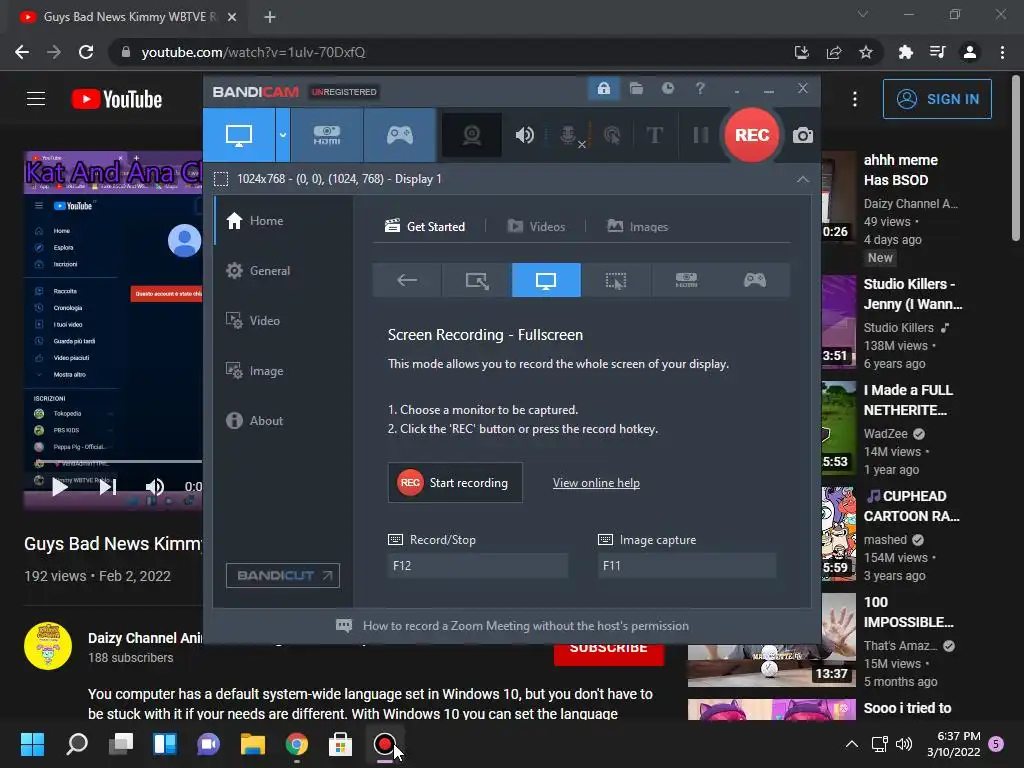Open the screen mode dropdown arrow

[x=283, y=135]
